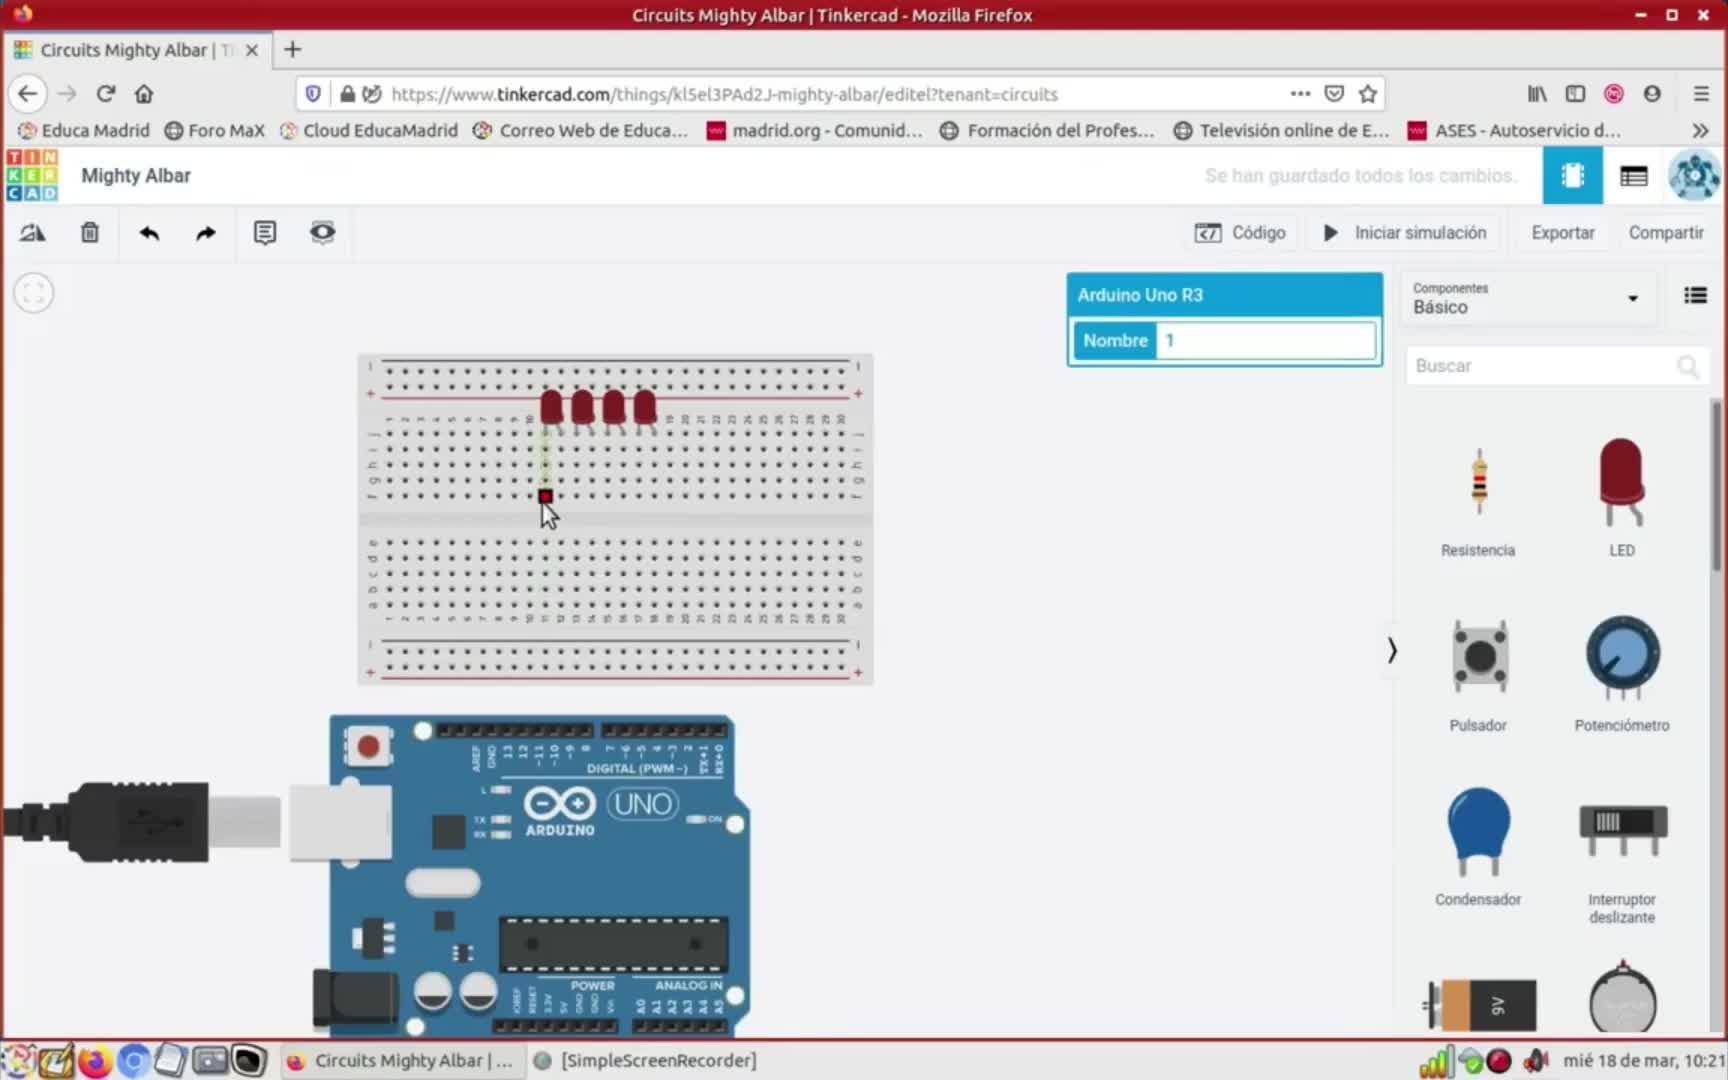
Task: Go back in Firefox
Action: (x=27, y=94)
